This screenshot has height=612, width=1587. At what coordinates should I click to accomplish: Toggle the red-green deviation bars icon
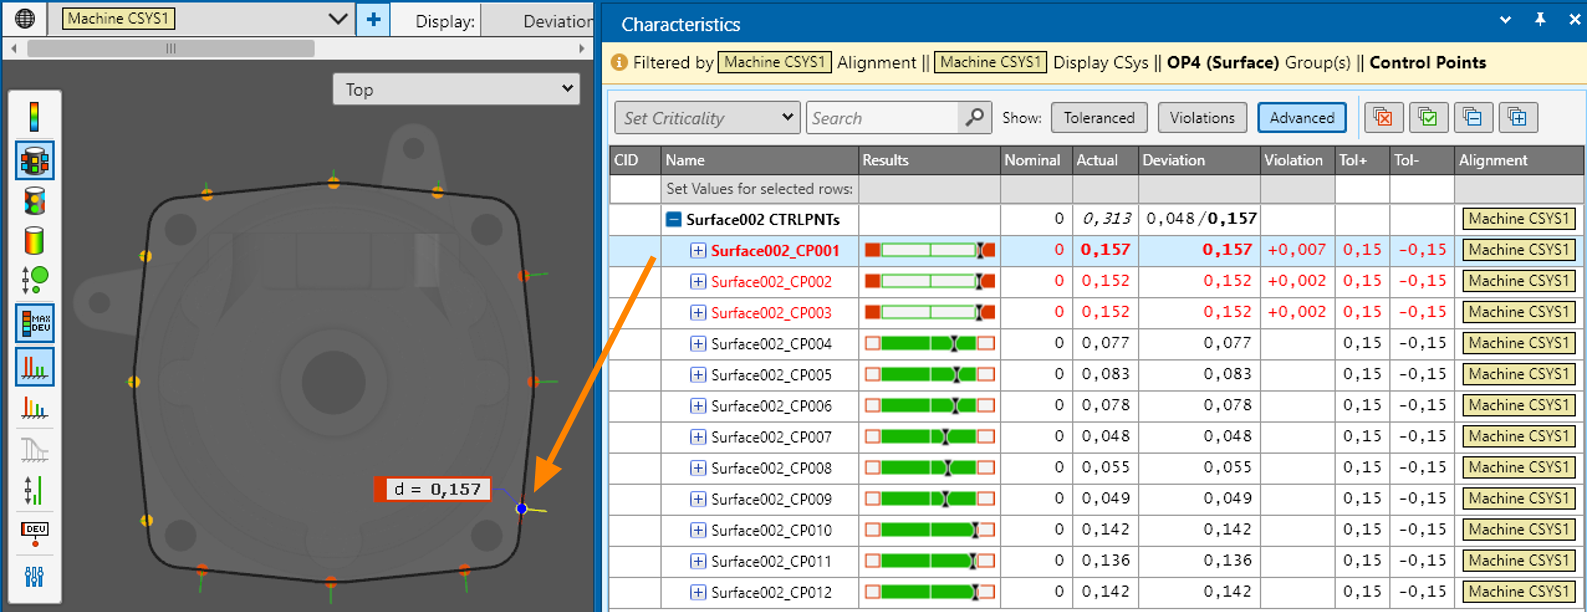[34, 367]
